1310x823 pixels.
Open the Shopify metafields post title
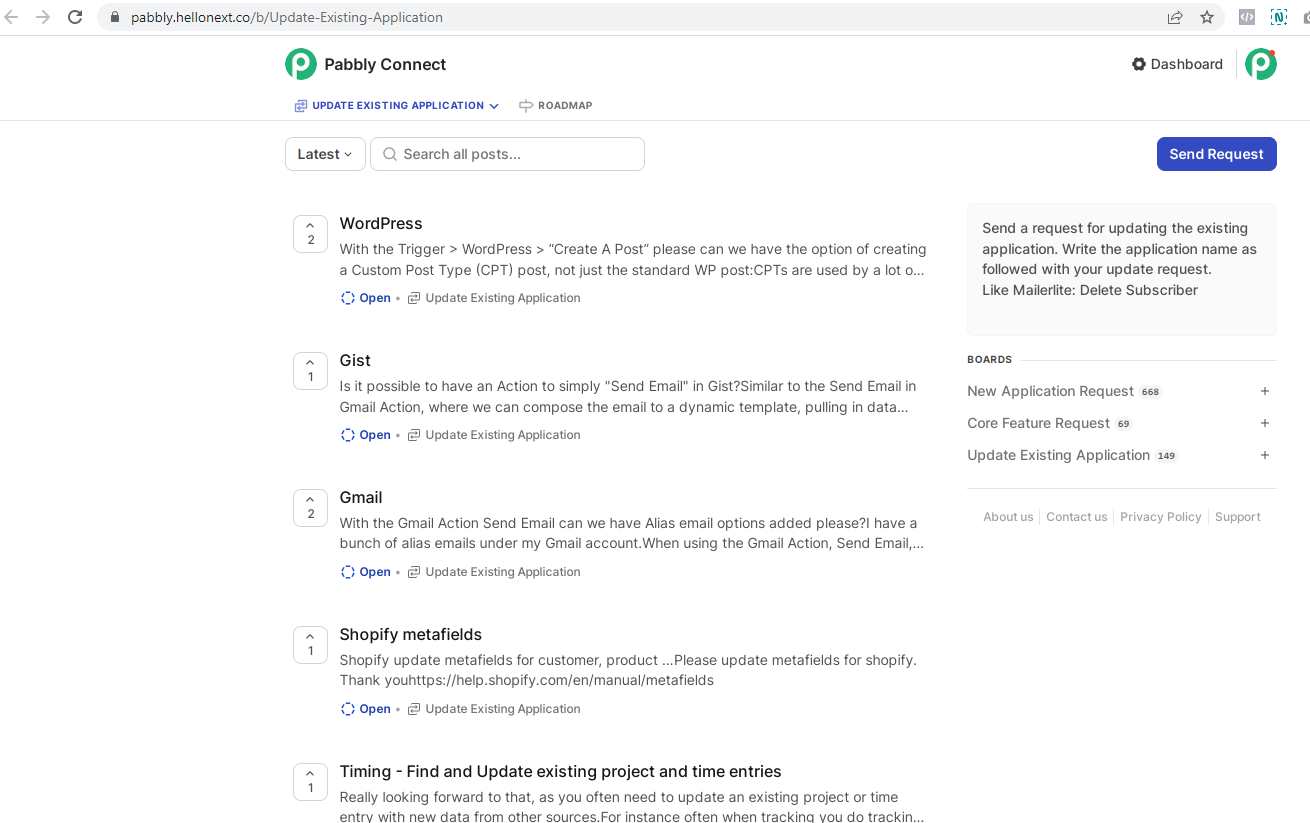[x=411, y=634]
